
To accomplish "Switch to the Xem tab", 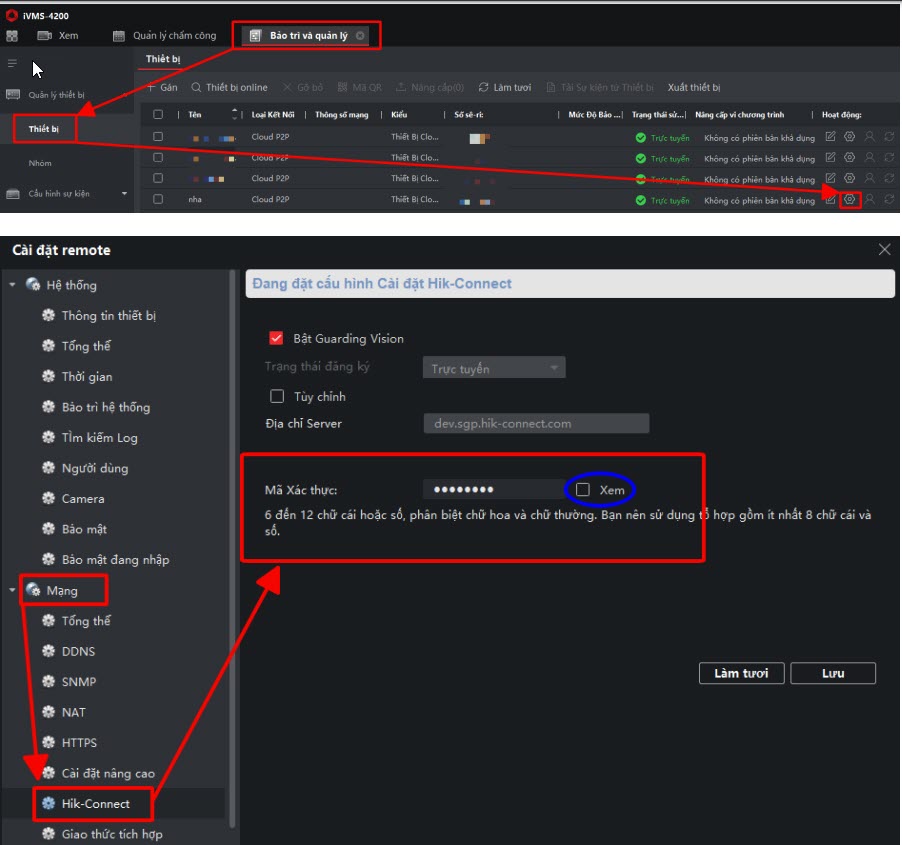I will (x=58, y=36).
